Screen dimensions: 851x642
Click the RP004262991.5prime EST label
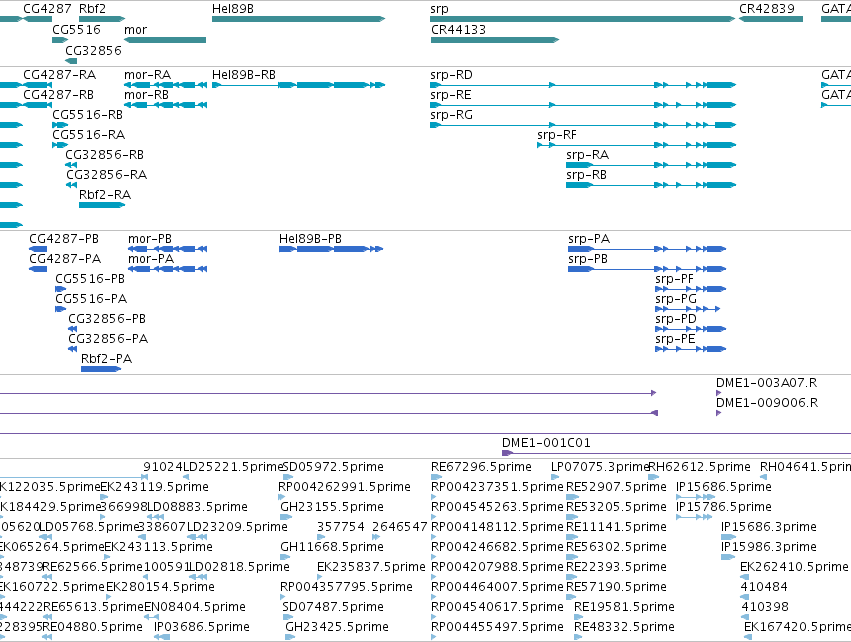[x=344, y=487]
